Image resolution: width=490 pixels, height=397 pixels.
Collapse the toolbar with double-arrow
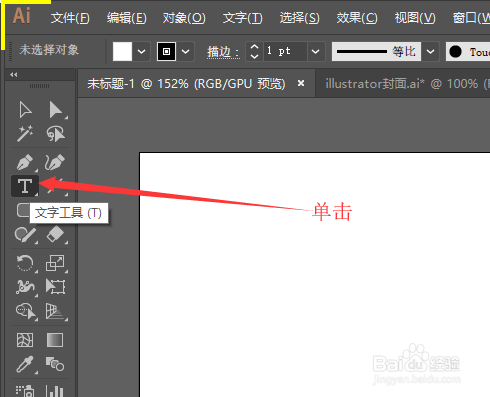(x=14, y=75)
